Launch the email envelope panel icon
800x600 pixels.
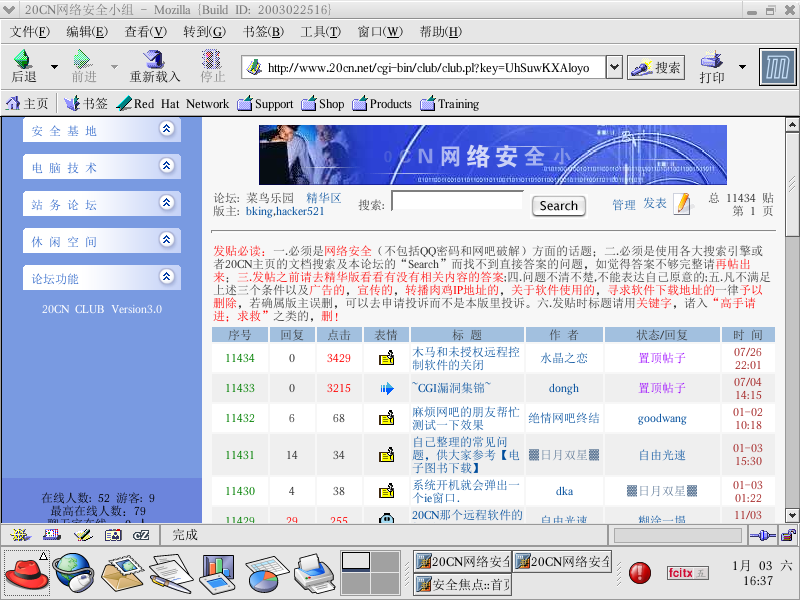click(x=123, y=573)
